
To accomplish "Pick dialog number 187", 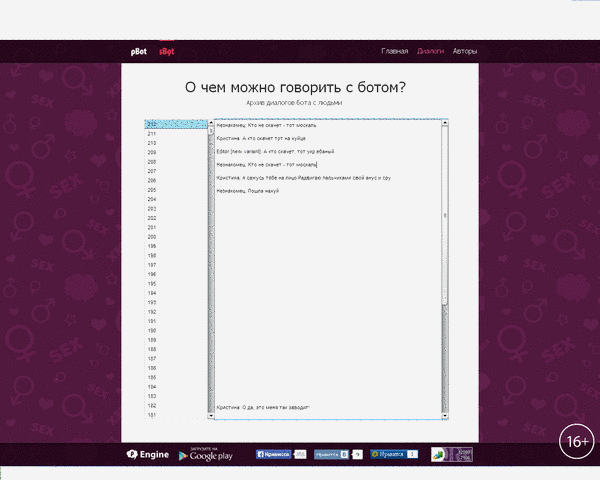I will click(x=176, y=359).
